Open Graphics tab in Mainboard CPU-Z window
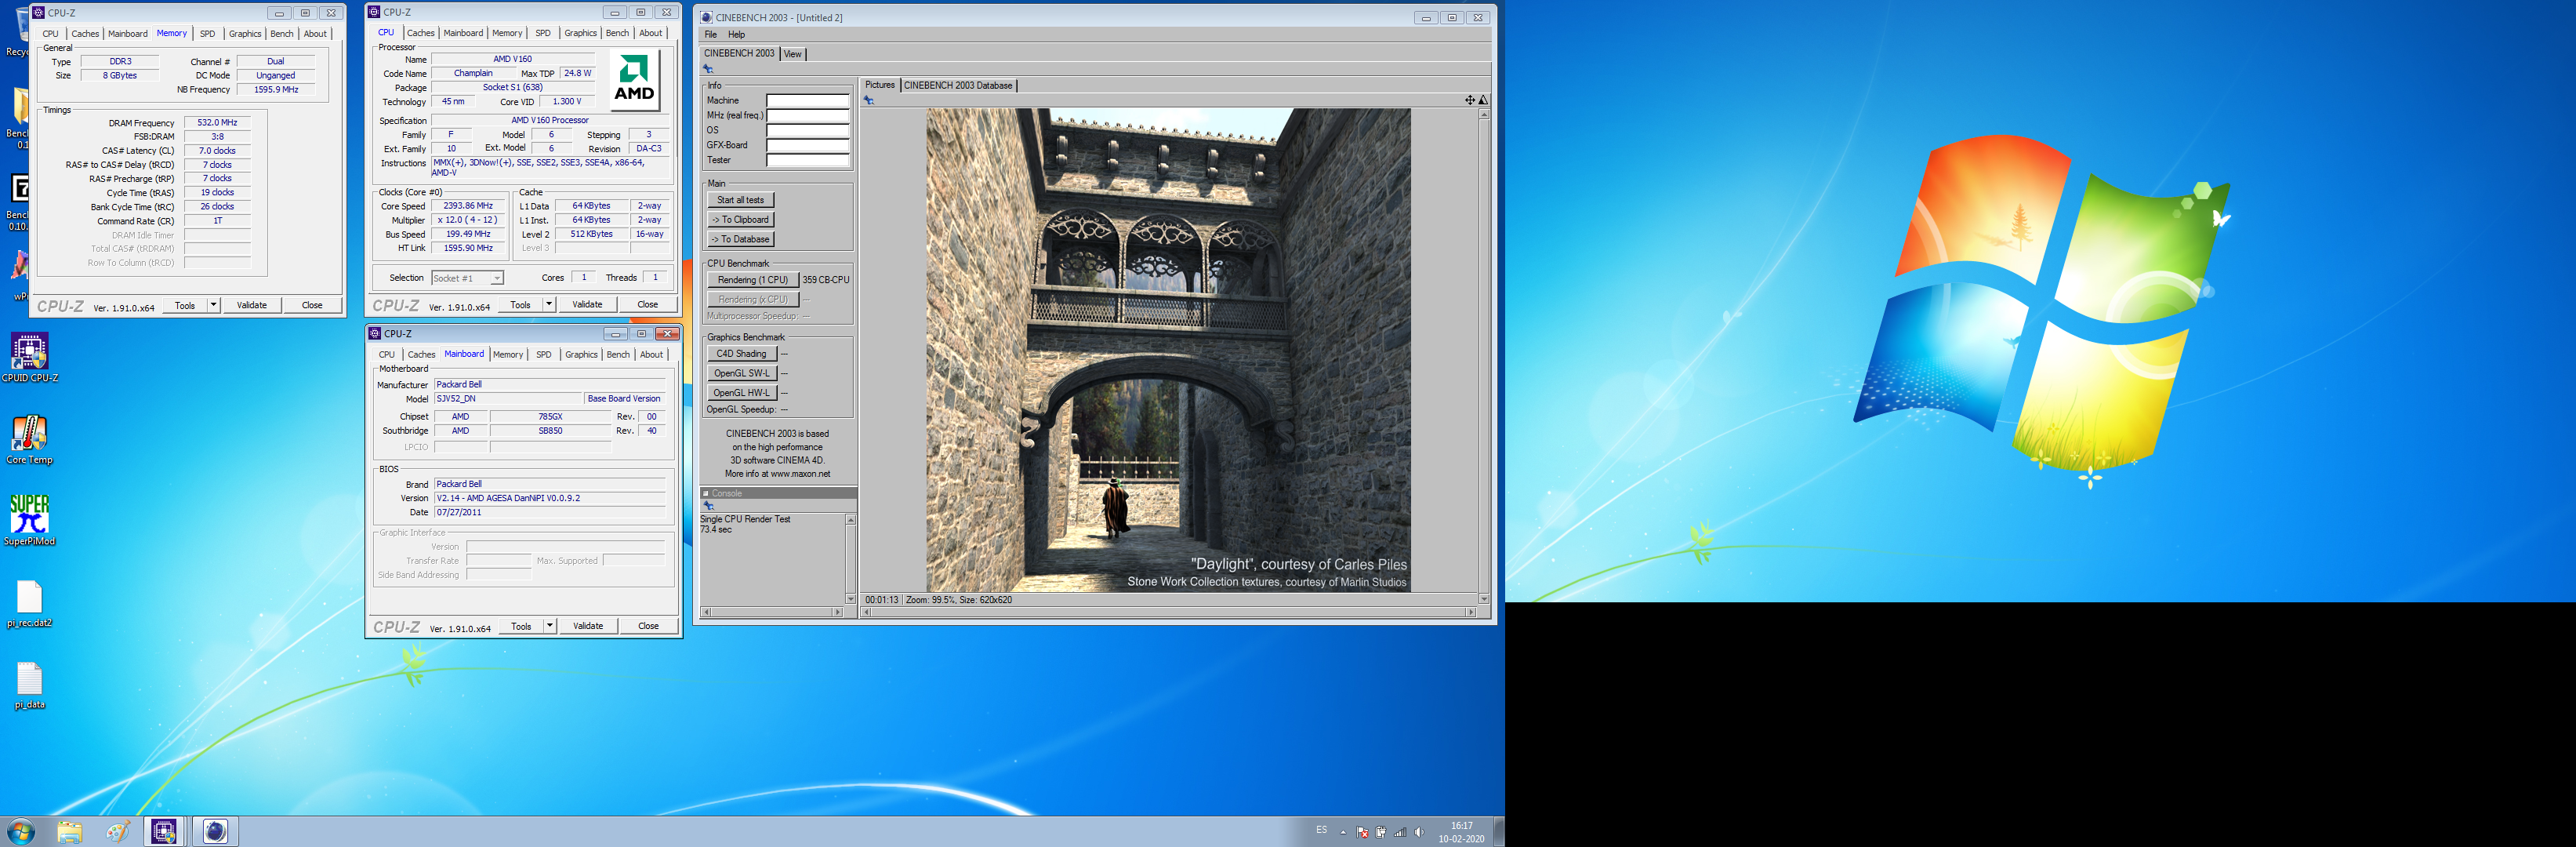 click(581, 355)
